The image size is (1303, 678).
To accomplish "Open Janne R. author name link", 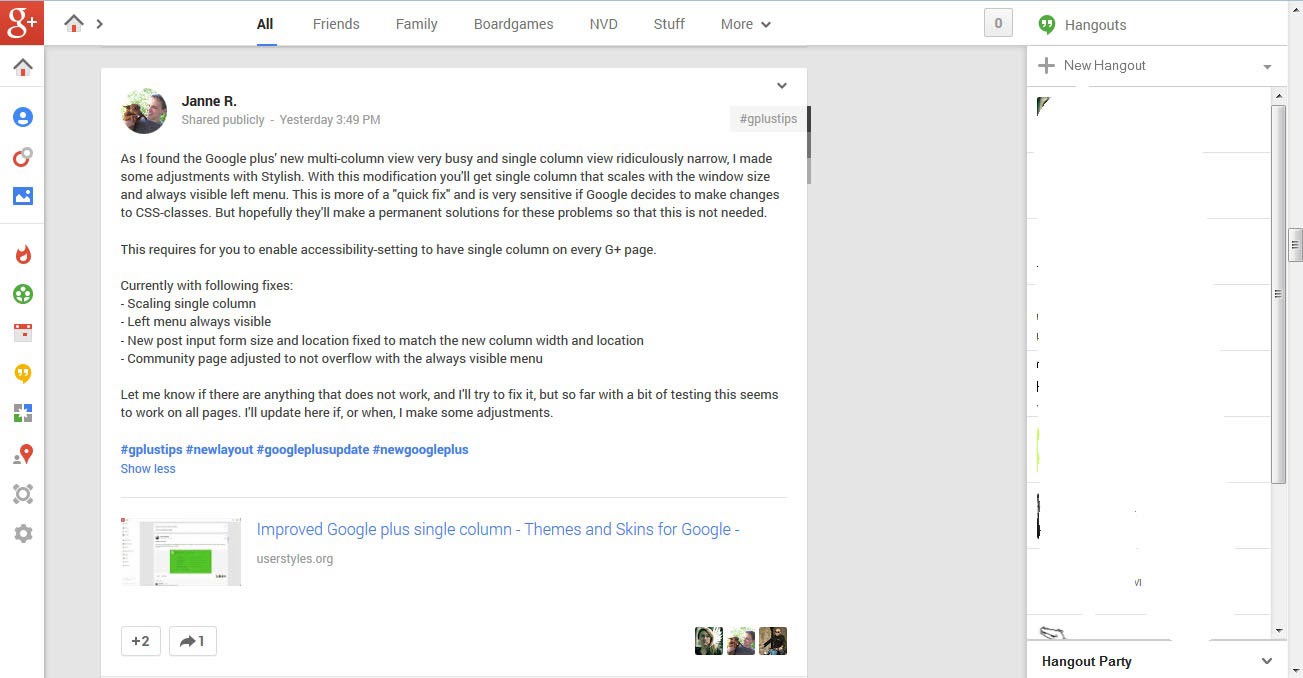I will click(209, 101).
